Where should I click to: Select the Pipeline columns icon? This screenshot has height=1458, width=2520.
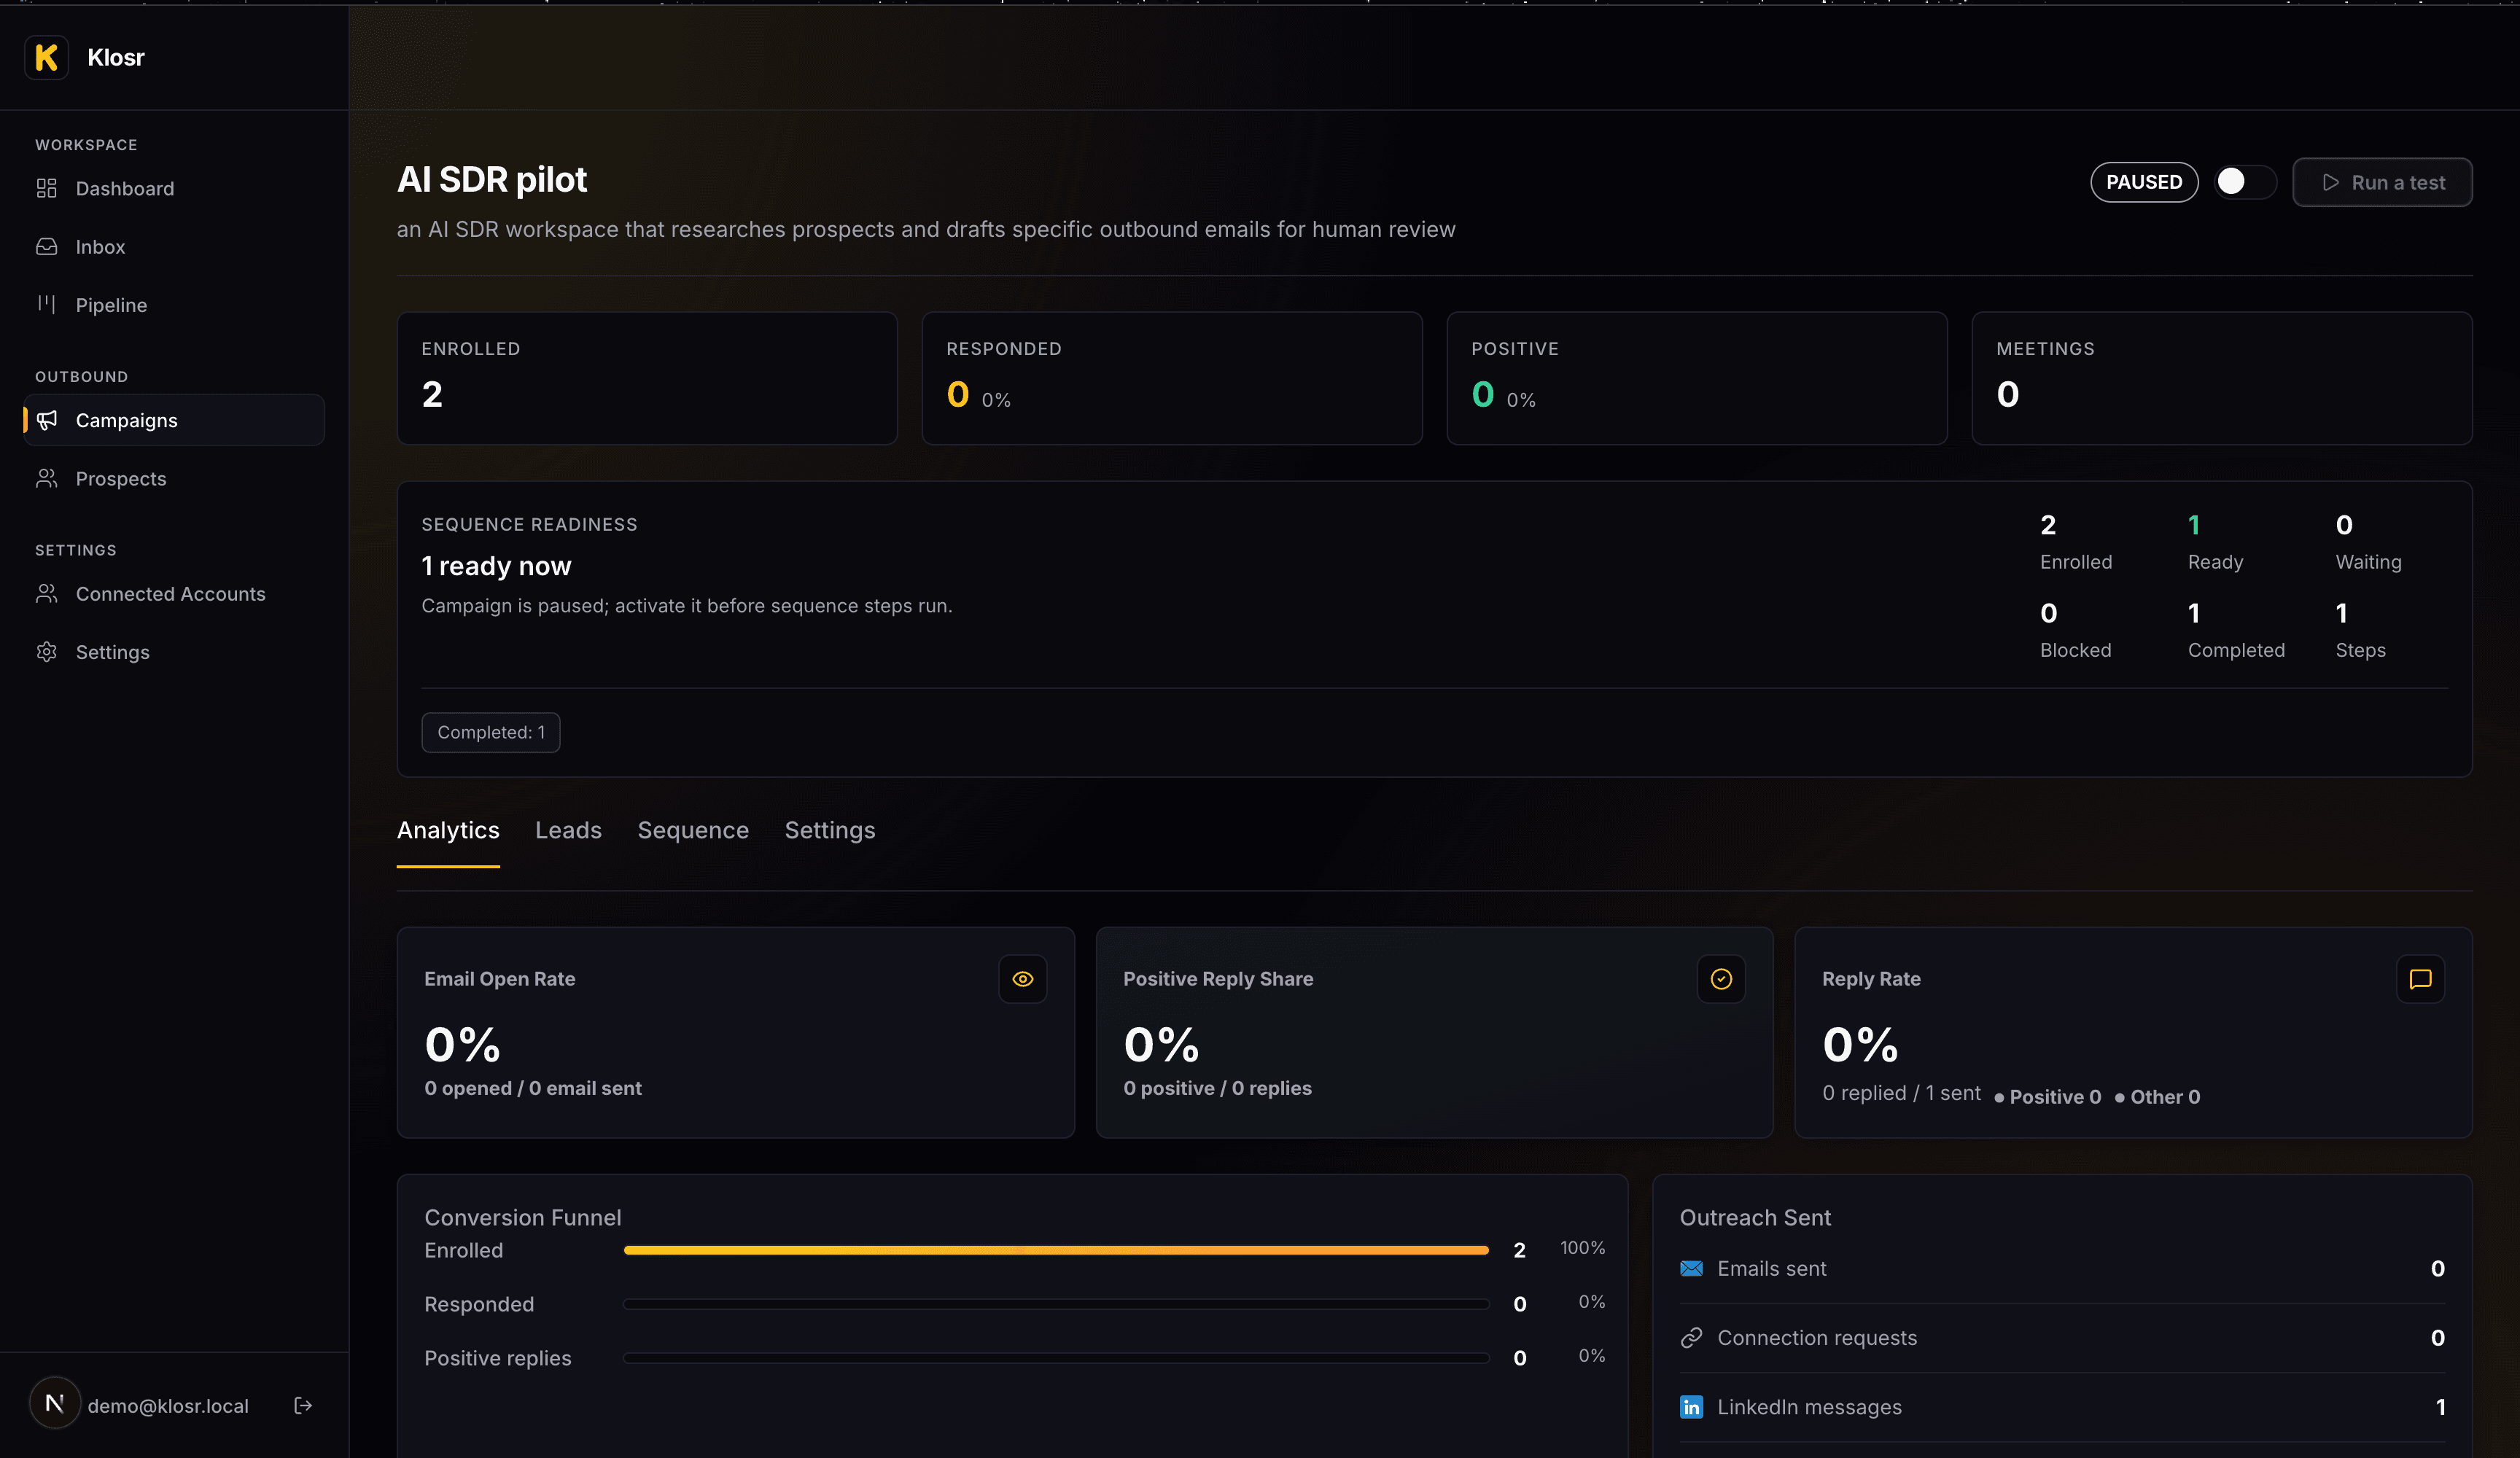point(47,304)
